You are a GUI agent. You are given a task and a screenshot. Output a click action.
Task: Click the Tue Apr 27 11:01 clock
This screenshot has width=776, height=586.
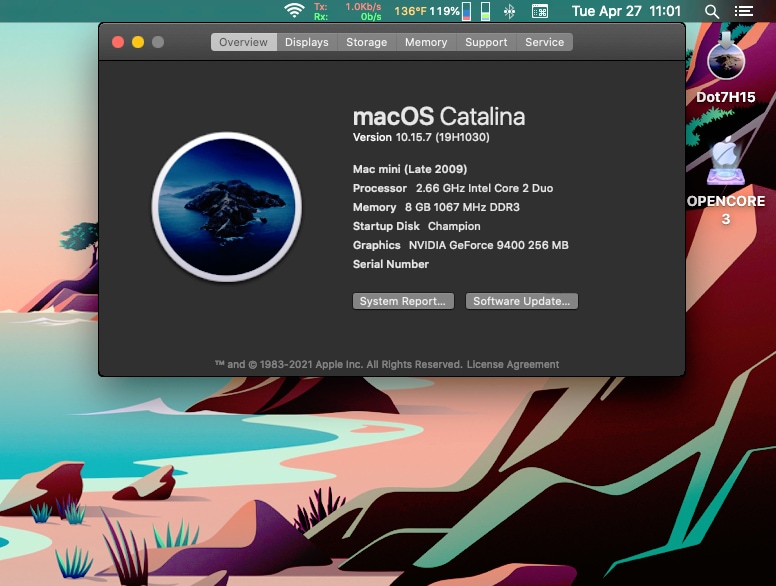pyautogui.click(x=627, y=11)
